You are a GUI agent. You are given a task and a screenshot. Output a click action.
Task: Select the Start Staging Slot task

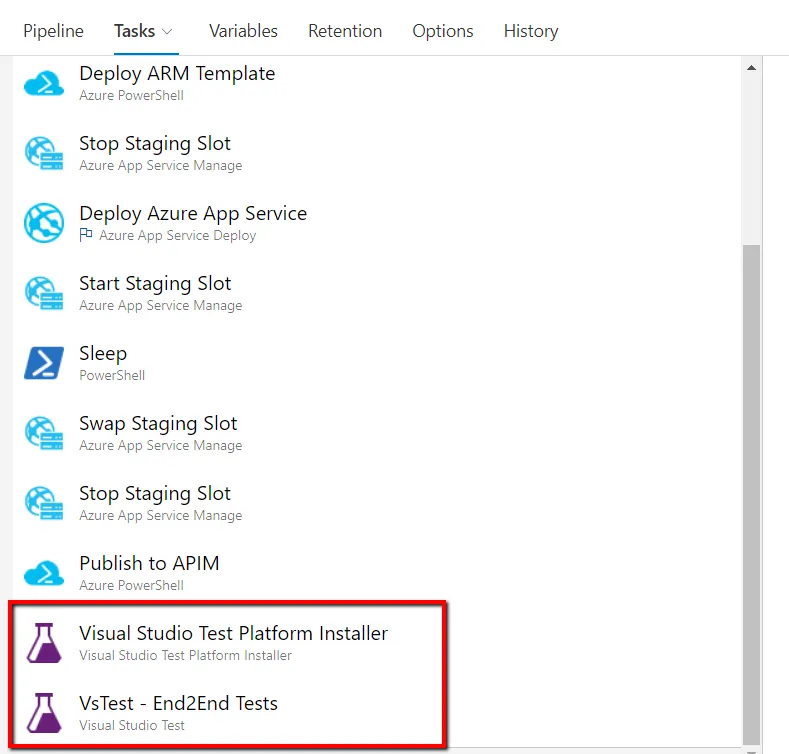point(377,293)
